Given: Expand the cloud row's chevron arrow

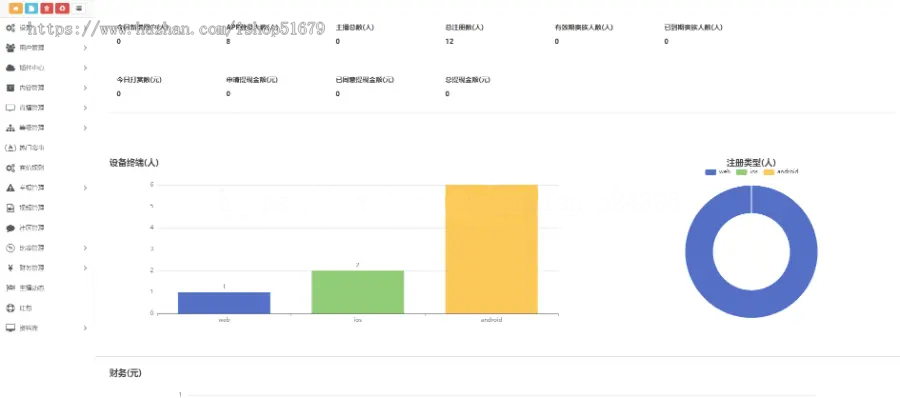Looking at the screenshot, I should point(85,68).
